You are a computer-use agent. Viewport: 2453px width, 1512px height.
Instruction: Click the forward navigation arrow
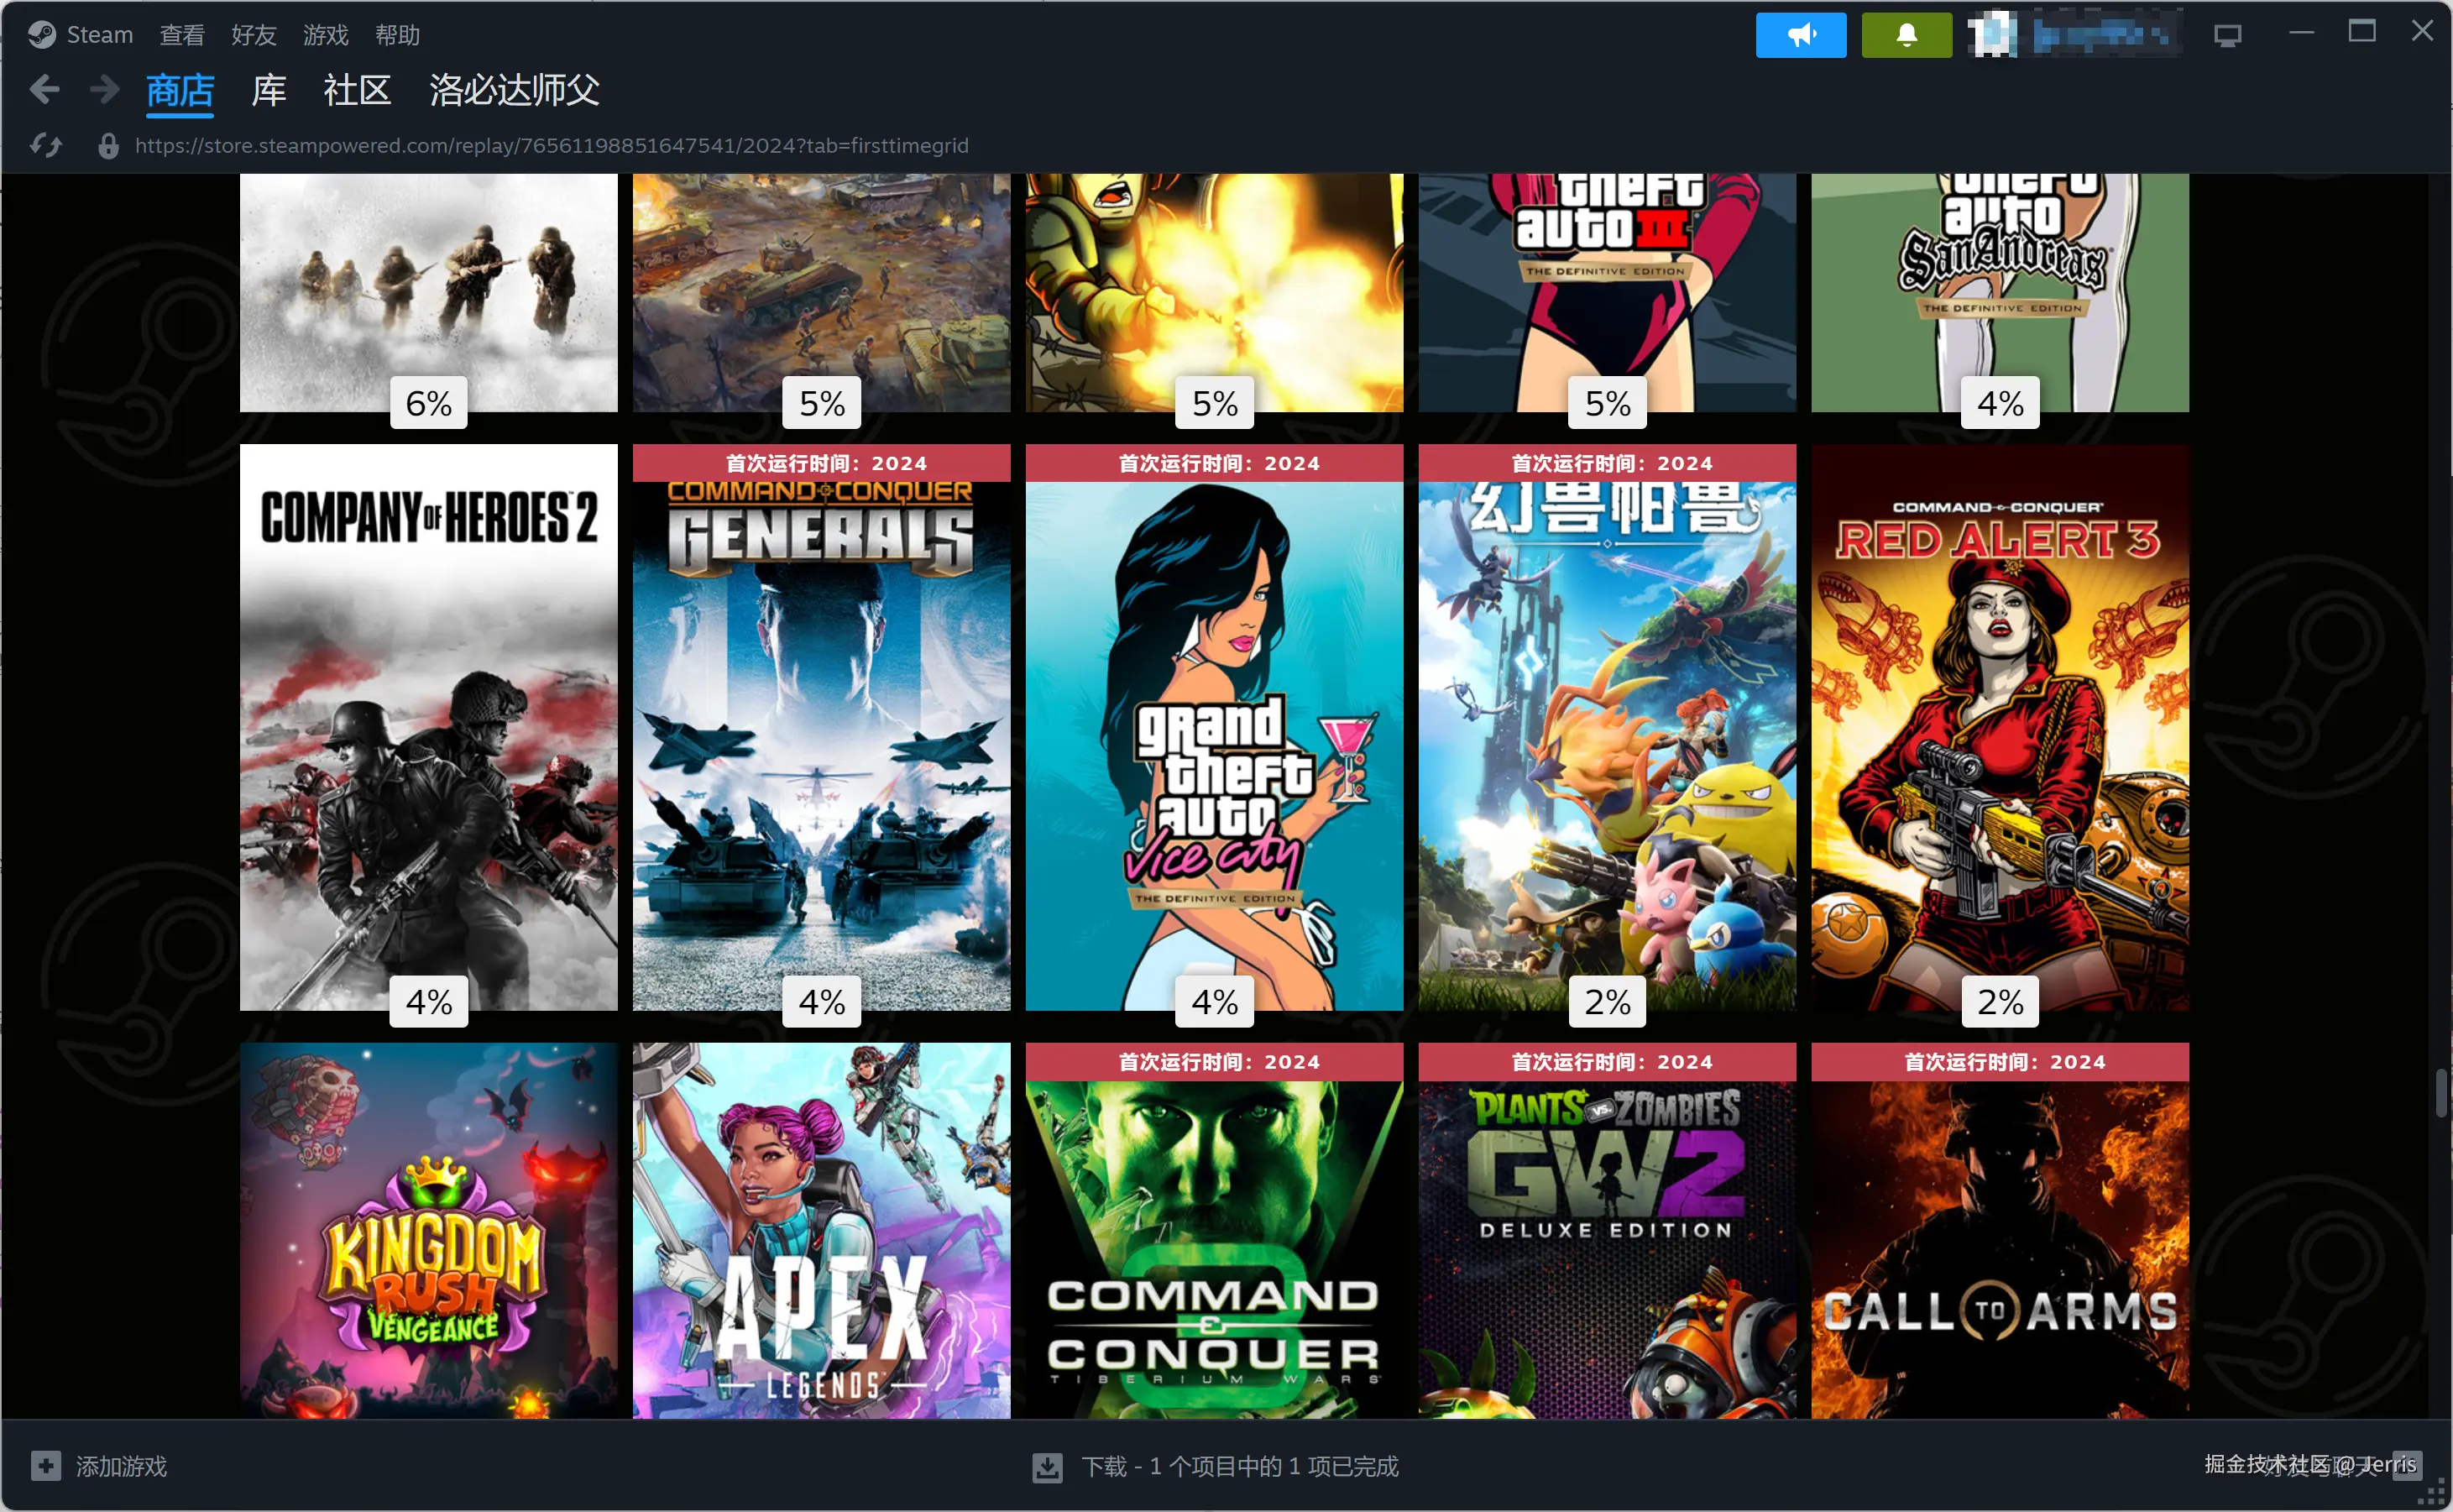[x=104, y=90]
